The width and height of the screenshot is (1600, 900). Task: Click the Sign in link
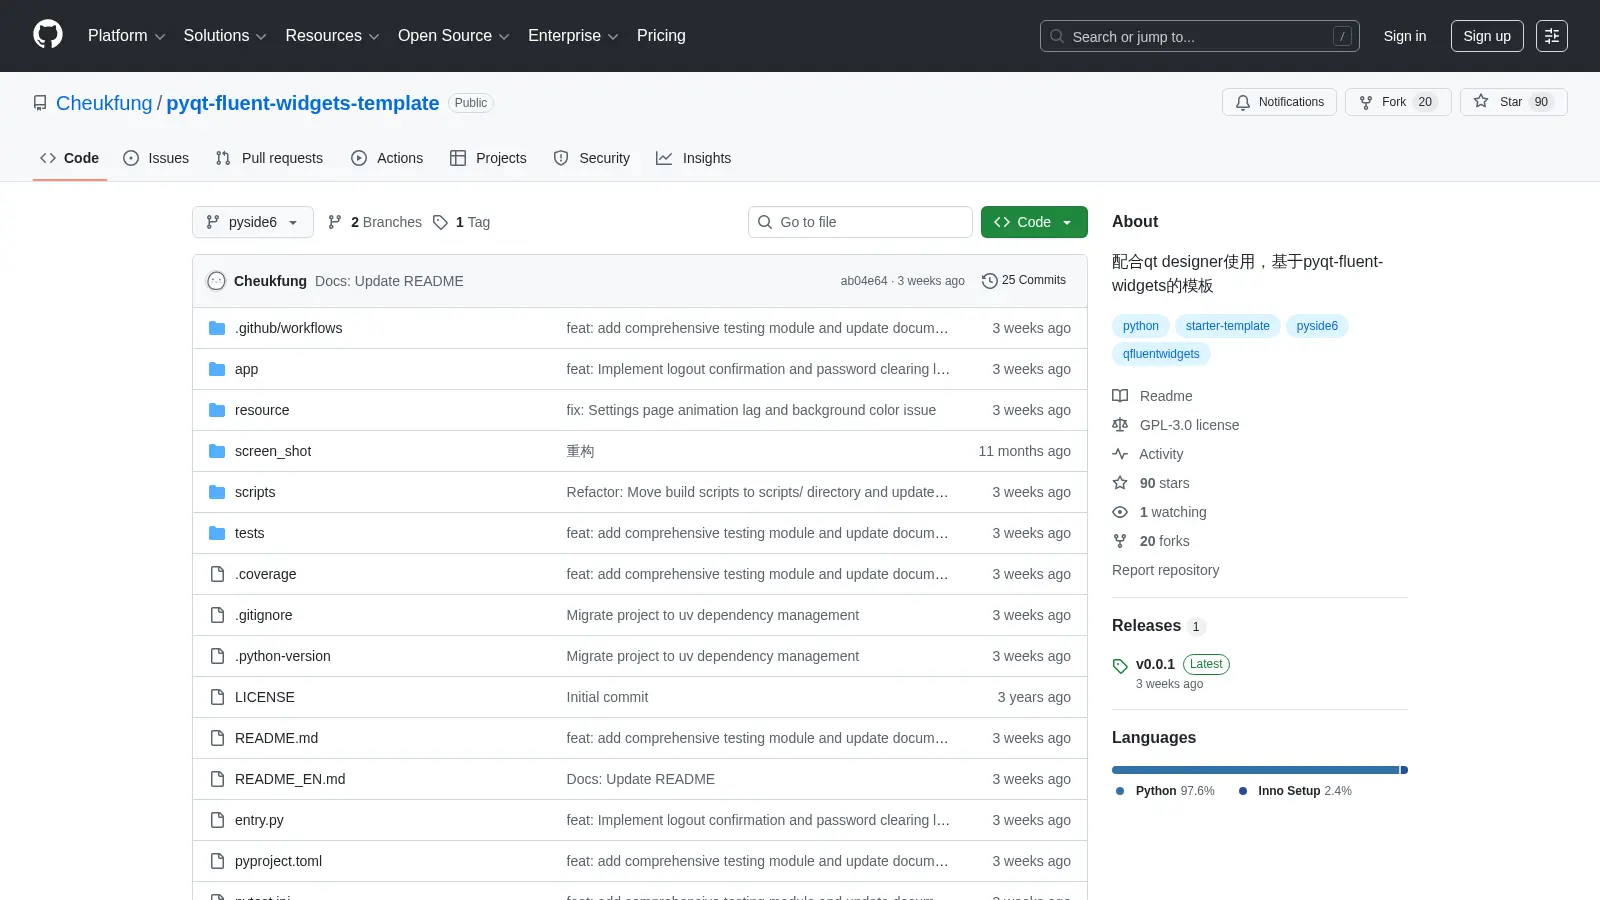(x=1405, y=36)
